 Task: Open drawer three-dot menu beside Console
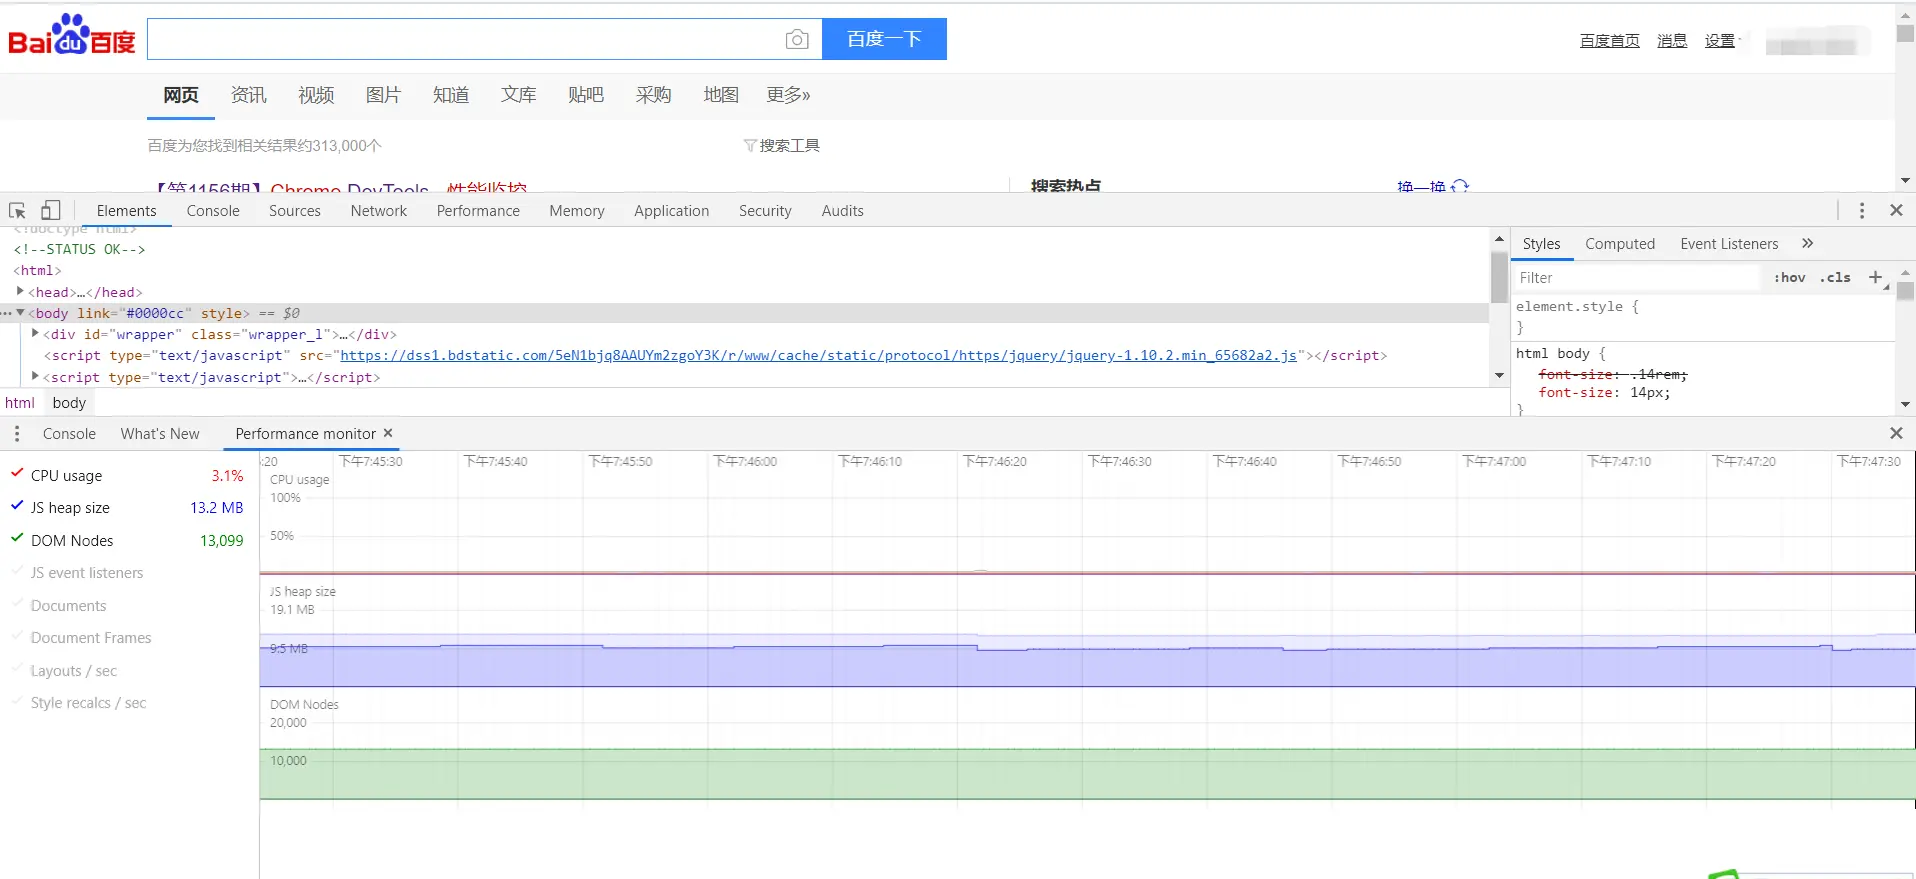[17, 433]
